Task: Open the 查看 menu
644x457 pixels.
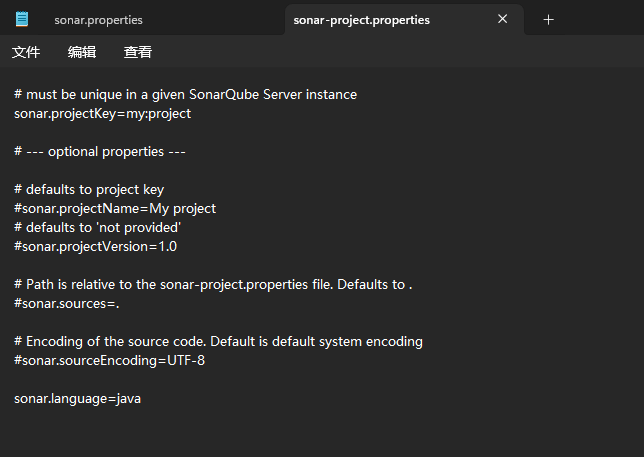Action: pyautogui.click(x=138, y=52)
